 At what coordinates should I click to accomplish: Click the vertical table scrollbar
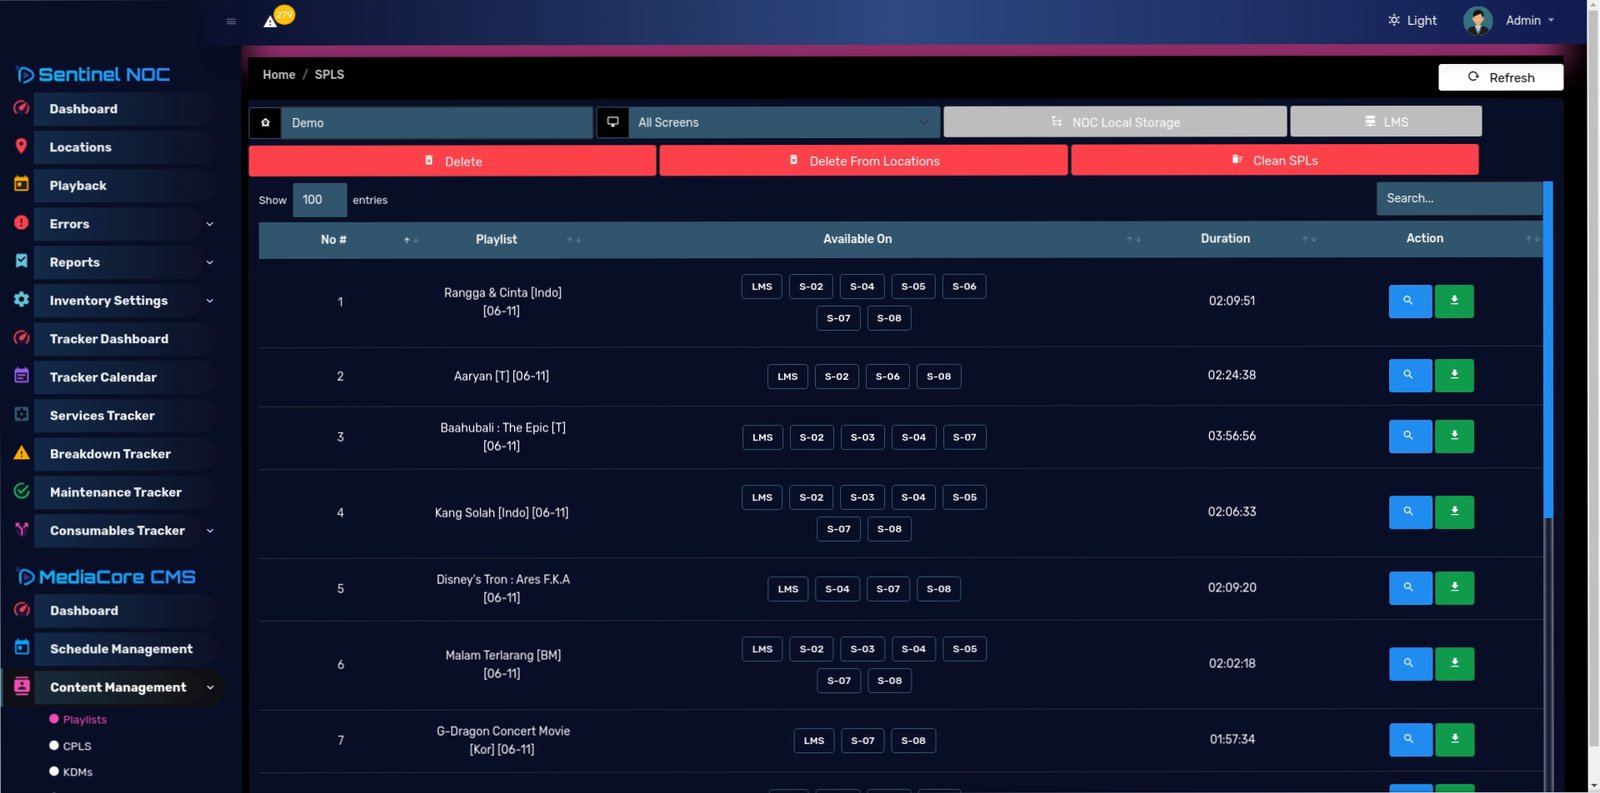click(1548, 350)
